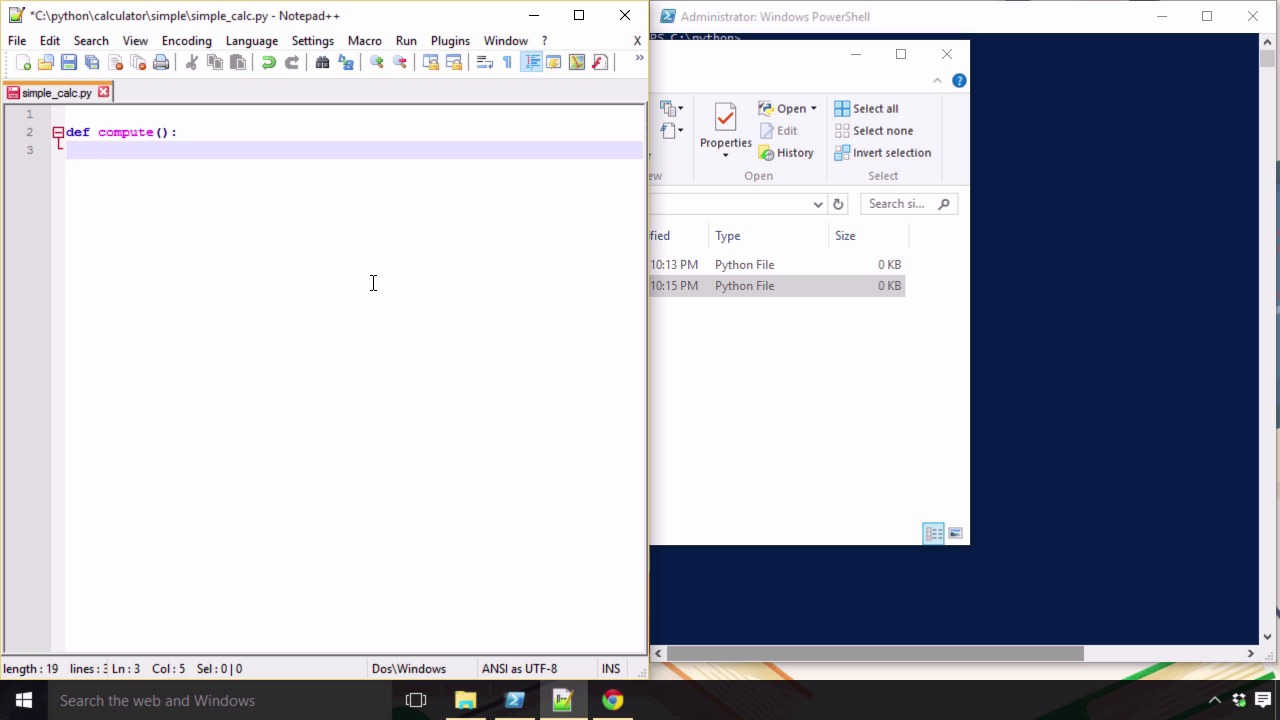This screenshot has width=1280, height=720.
Task: Click the Copy toolbar icon
Action: click(x=215, y=62)
